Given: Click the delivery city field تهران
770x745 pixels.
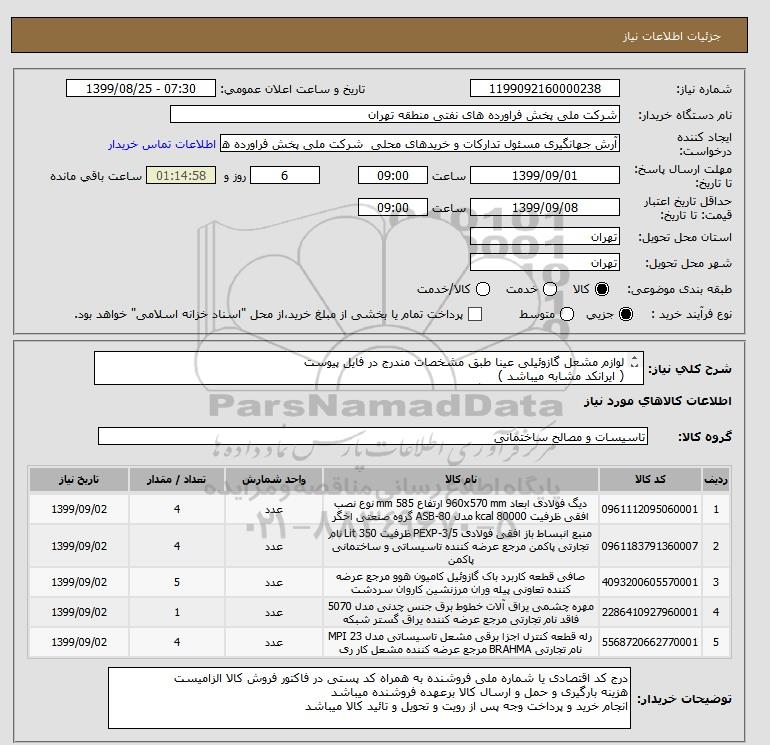Looking at the screenshot, I should (545, 263).
